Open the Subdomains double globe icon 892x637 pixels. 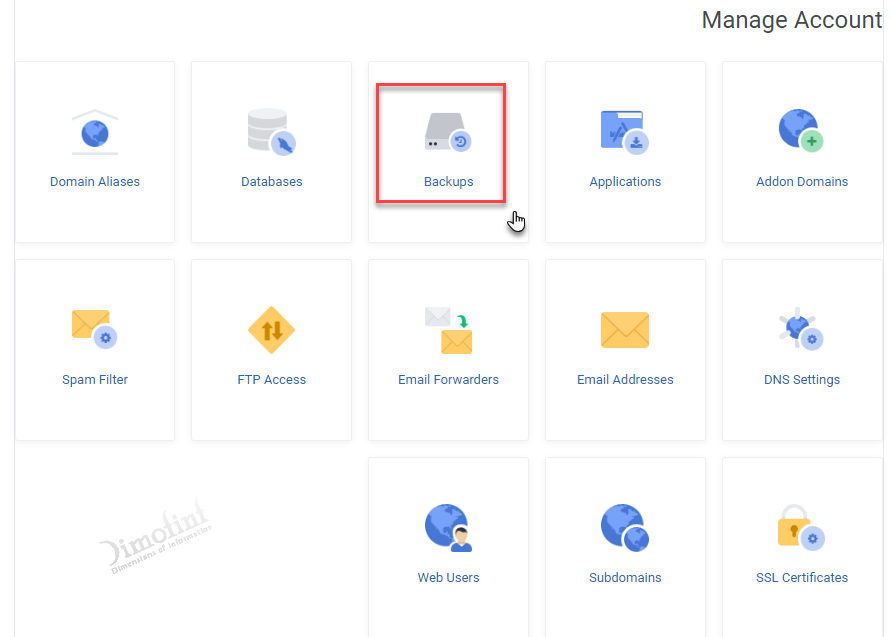point(625,528)
